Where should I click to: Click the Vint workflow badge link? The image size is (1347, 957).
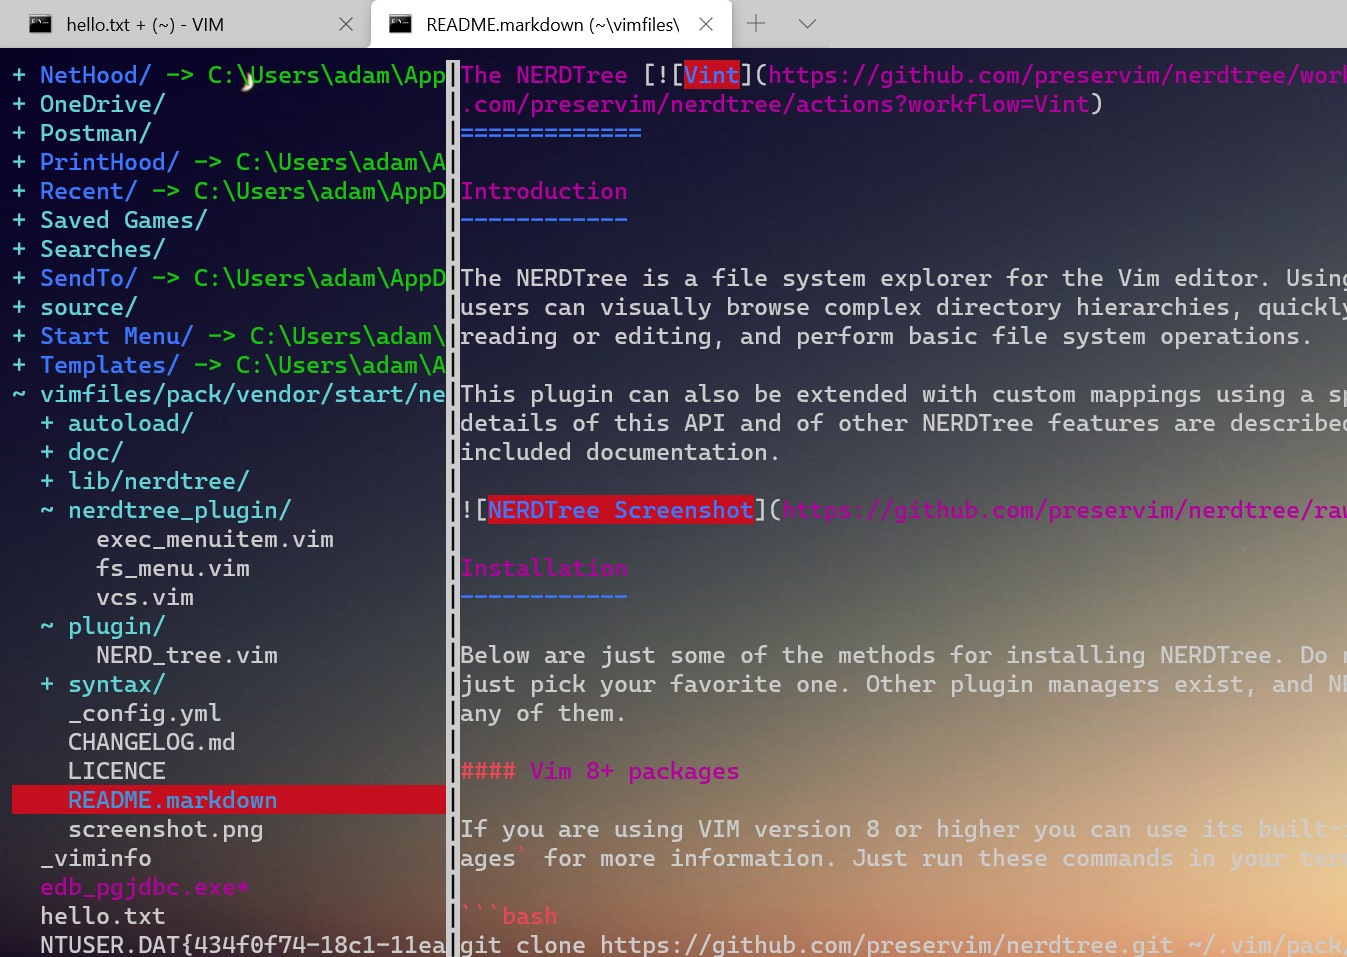pos(712,74)
